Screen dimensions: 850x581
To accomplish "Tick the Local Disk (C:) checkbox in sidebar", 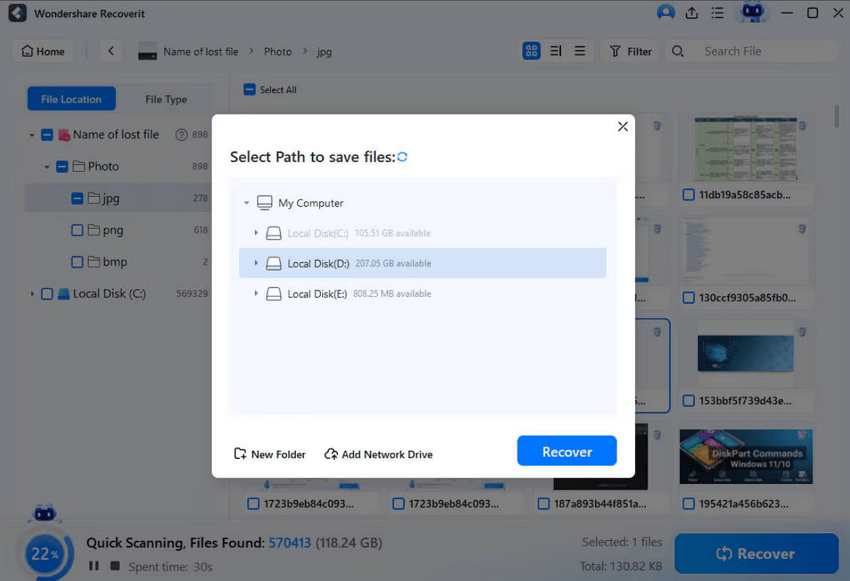I will [x=45, y=293].
